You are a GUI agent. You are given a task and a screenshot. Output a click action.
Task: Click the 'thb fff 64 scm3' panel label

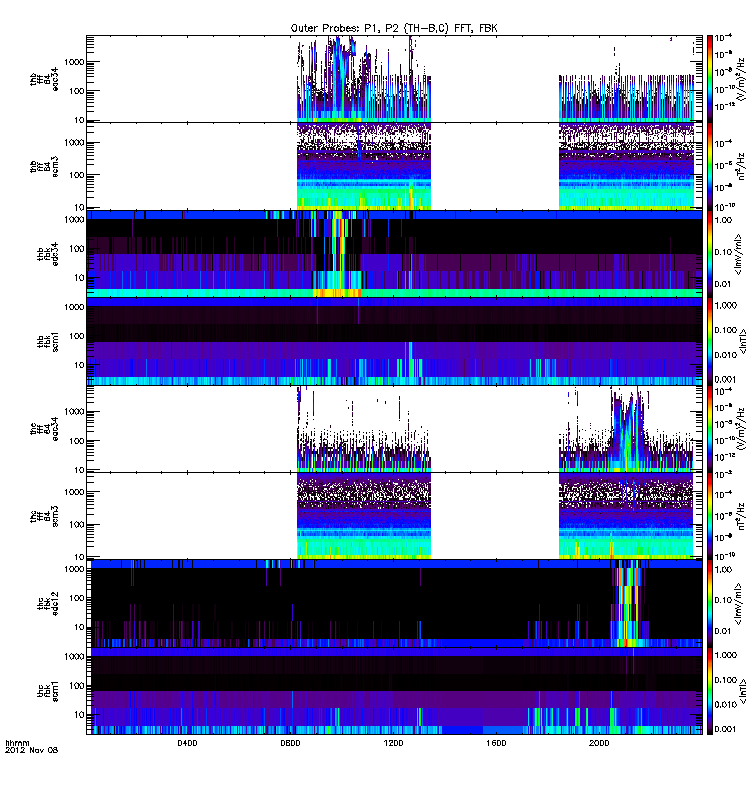pyautogui.click(x=44, y=166)
